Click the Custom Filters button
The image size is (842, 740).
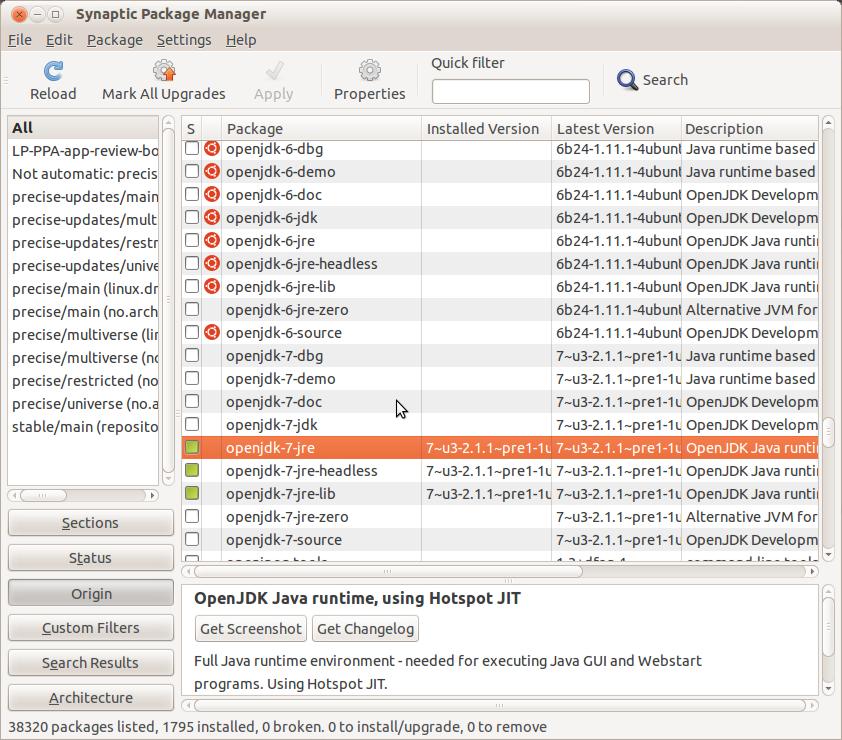[91, 628]
